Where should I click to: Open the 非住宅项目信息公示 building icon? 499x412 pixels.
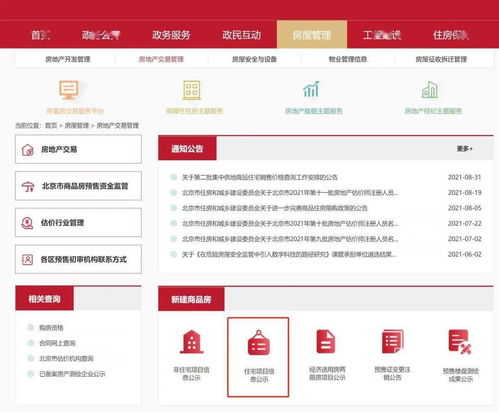point(192,342)
